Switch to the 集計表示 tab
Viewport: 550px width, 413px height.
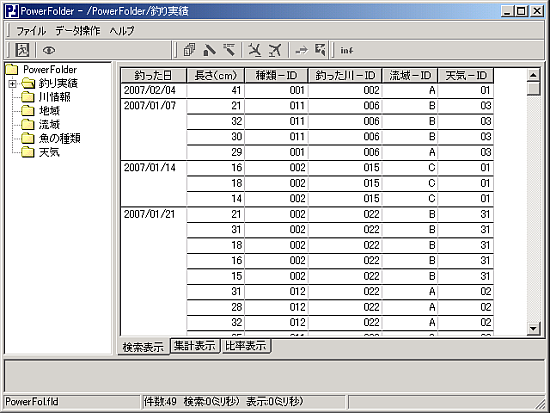(x=195, y=346)
